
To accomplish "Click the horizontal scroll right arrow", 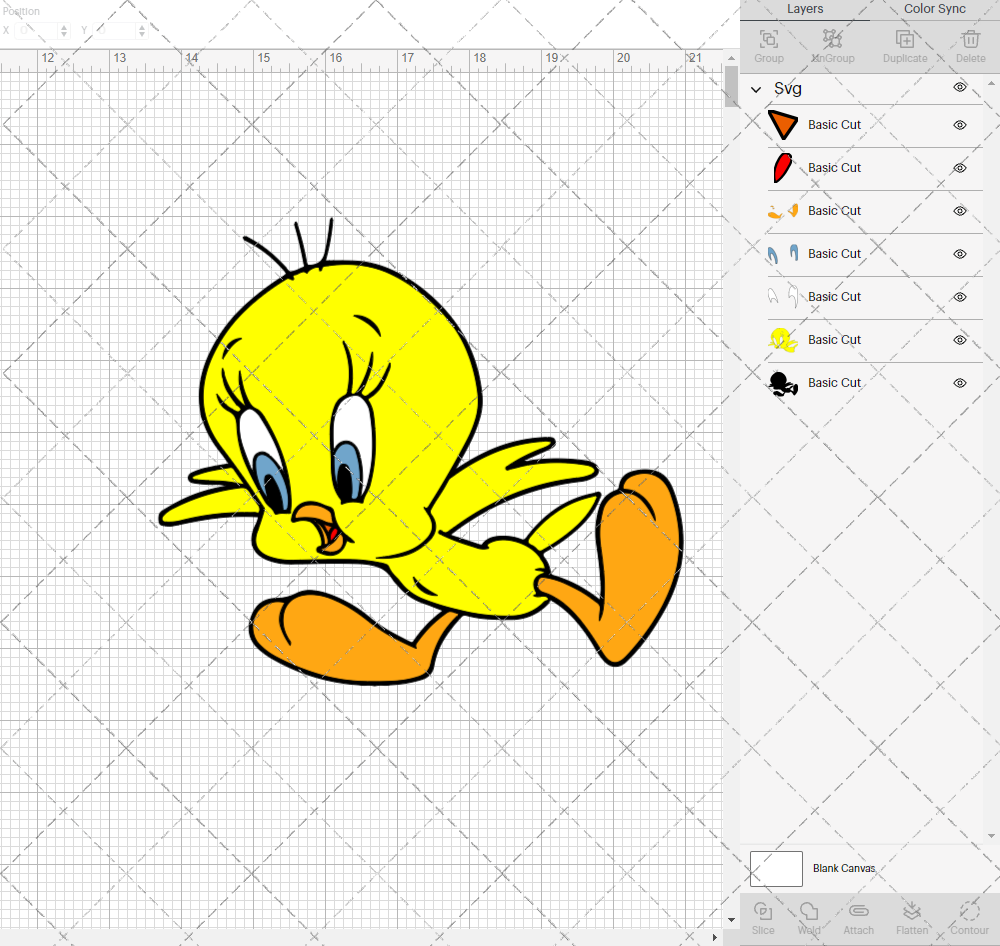I will click(x=715, y=937).
